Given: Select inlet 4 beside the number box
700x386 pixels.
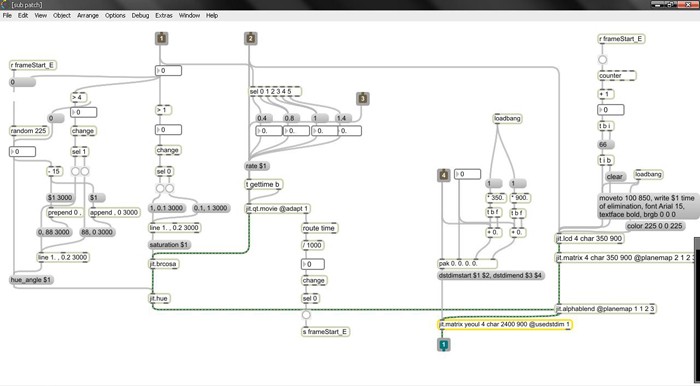Looking at the screenshot, I should (x=443, y=175).
